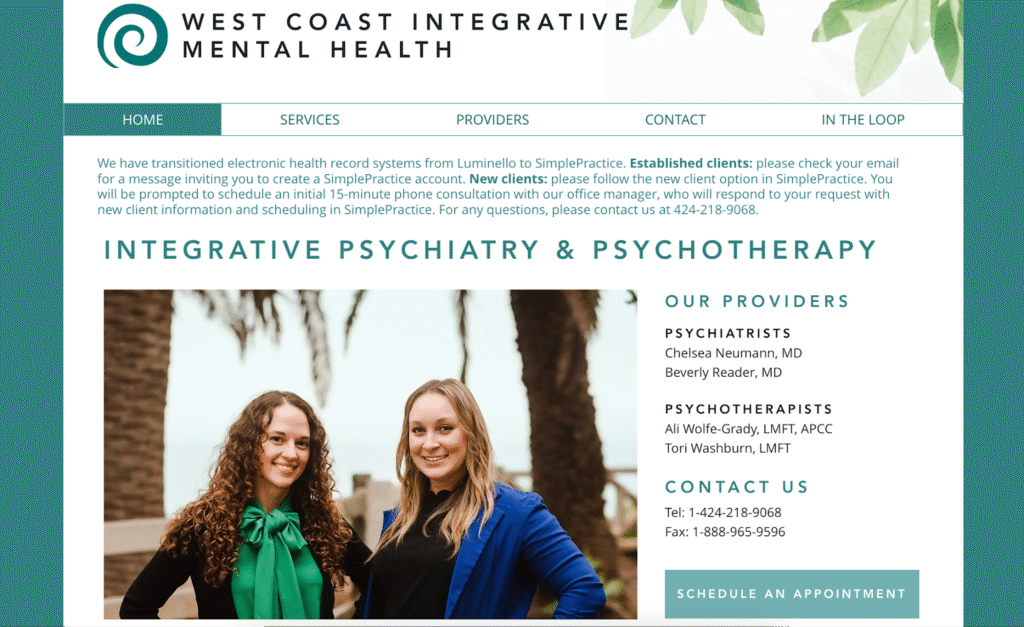This screenshot has height=627, width=1024.
Task: Click the two providers photo
Action: 370,455
